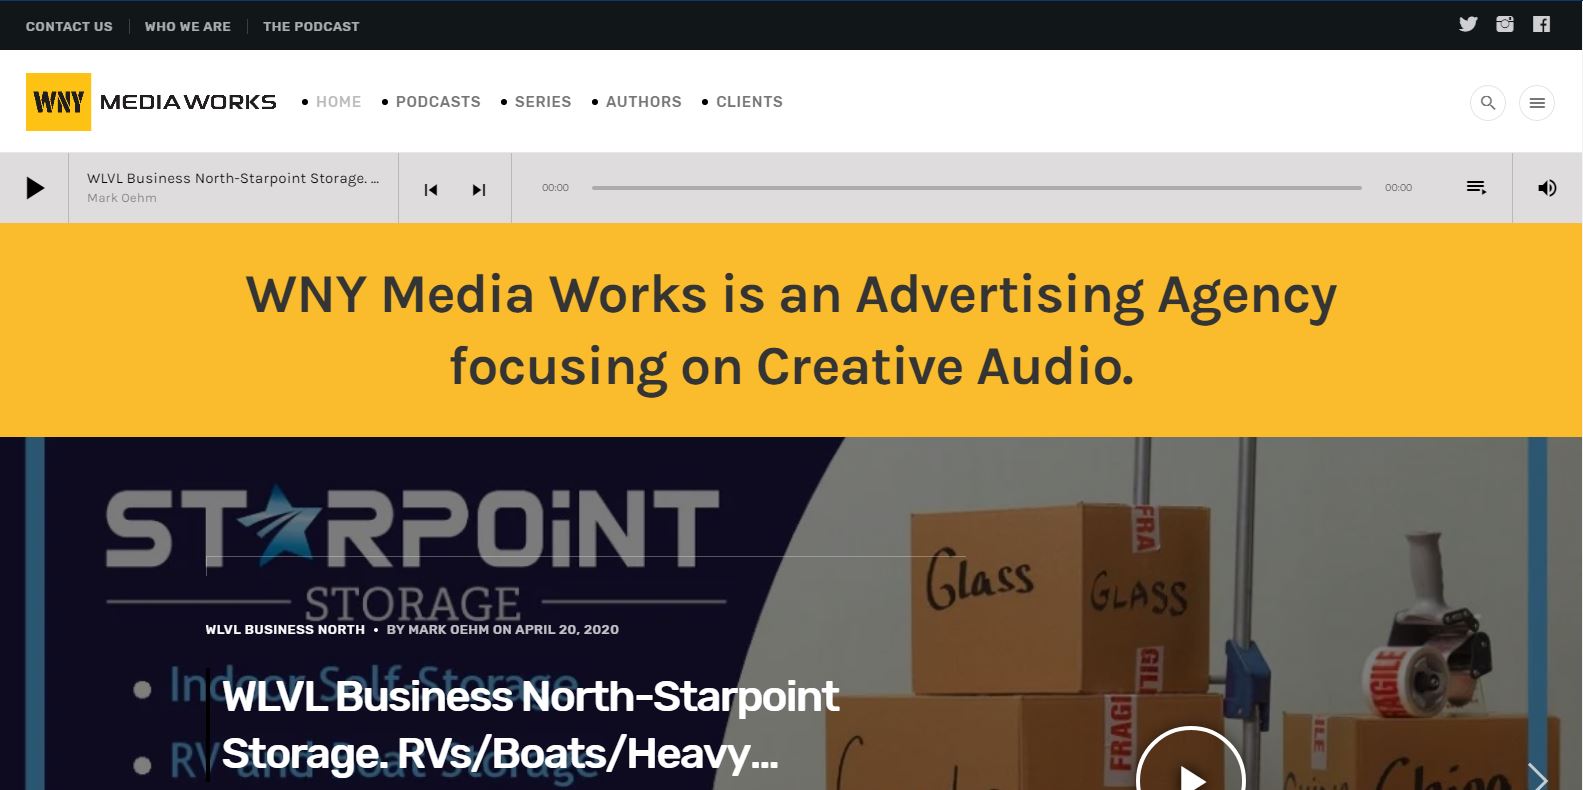Image resolution: width=1583 pixels, height=790 pixels.
Task: Open the playlist queue icon
Action: tap(1476, 187)
